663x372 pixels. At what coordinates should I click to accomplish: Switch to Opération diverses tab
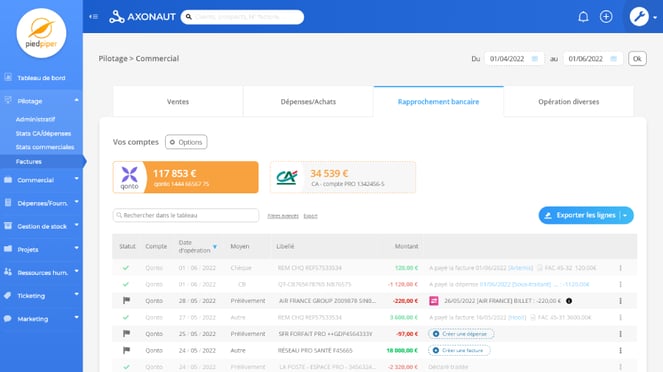point(569,101)
